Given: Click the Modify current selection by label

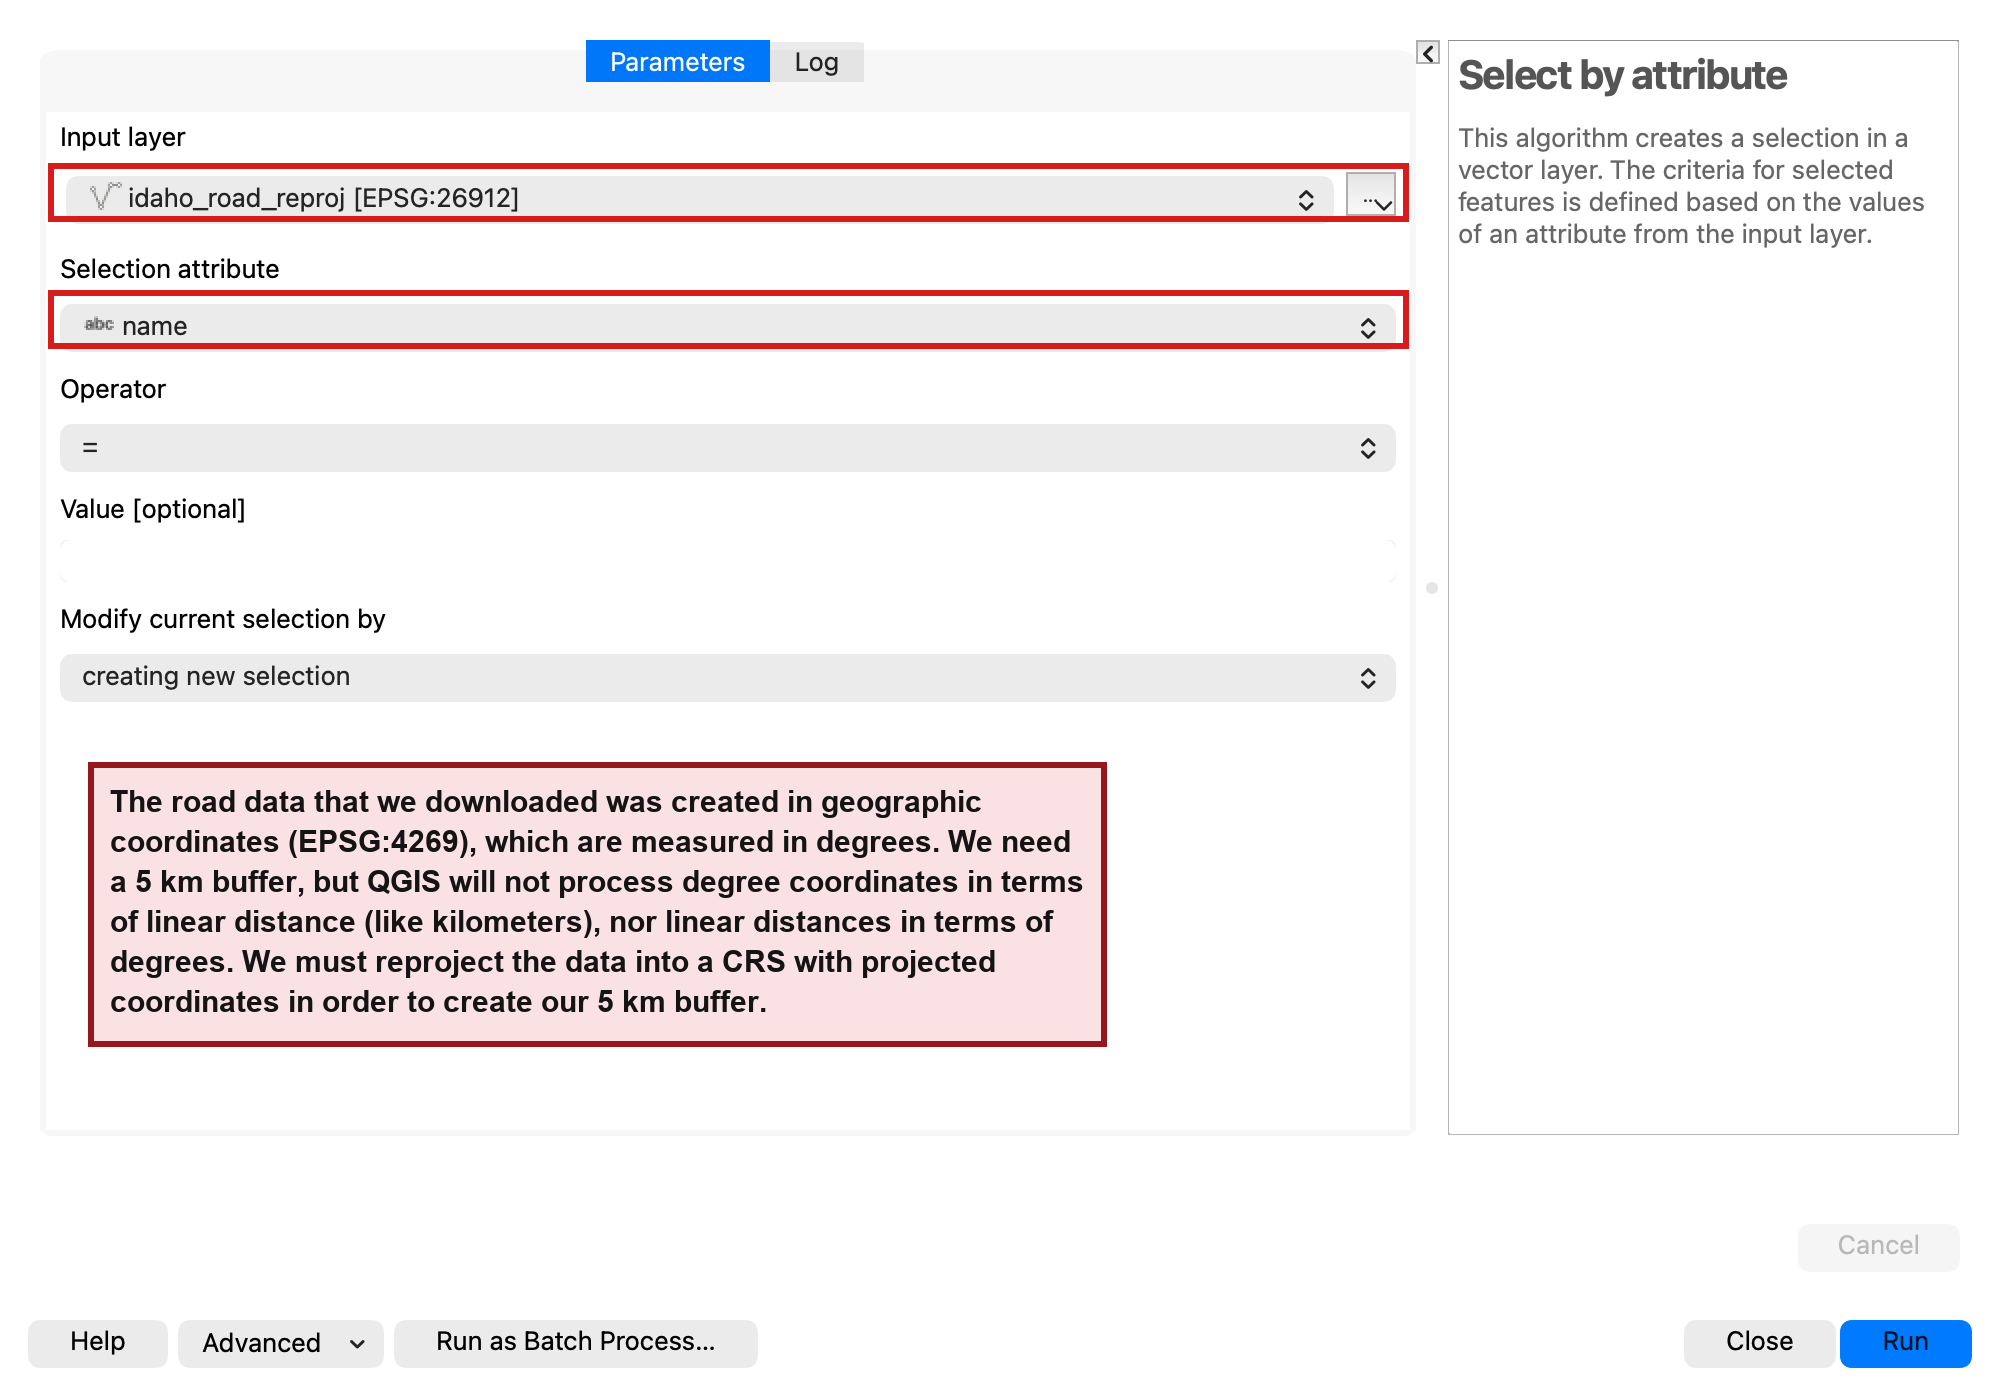Looking at the screenshot, I should click(223, 619).
